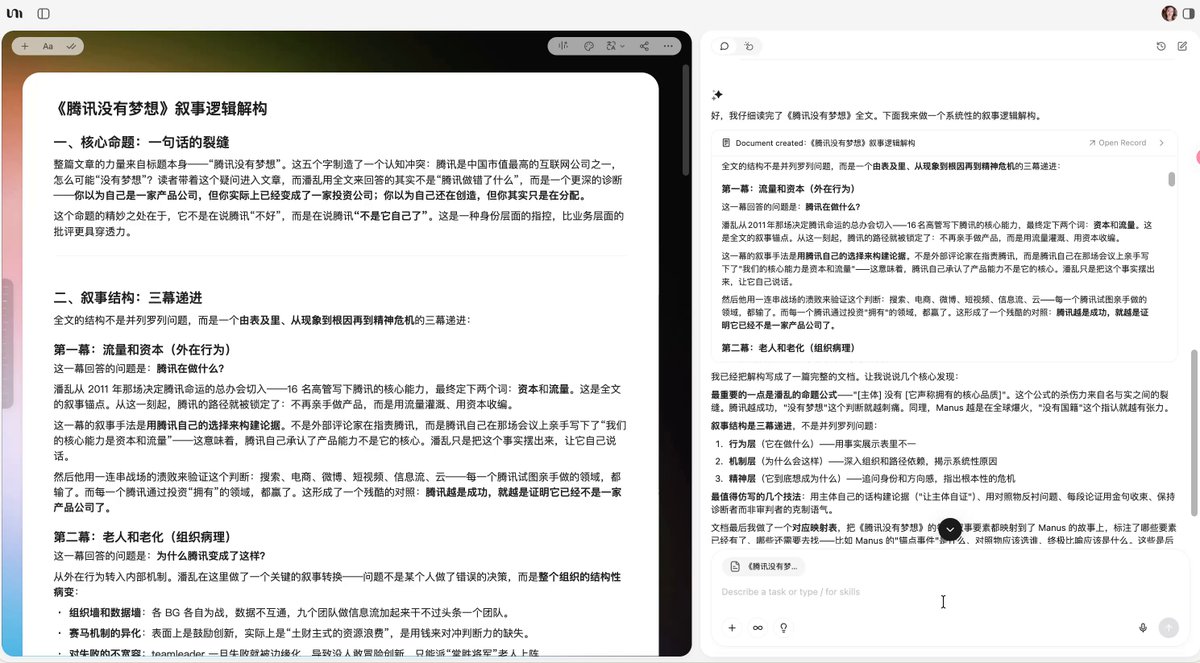Open the three-dot more options menu
Viewport: 1200px width, 663px height.
669,46
